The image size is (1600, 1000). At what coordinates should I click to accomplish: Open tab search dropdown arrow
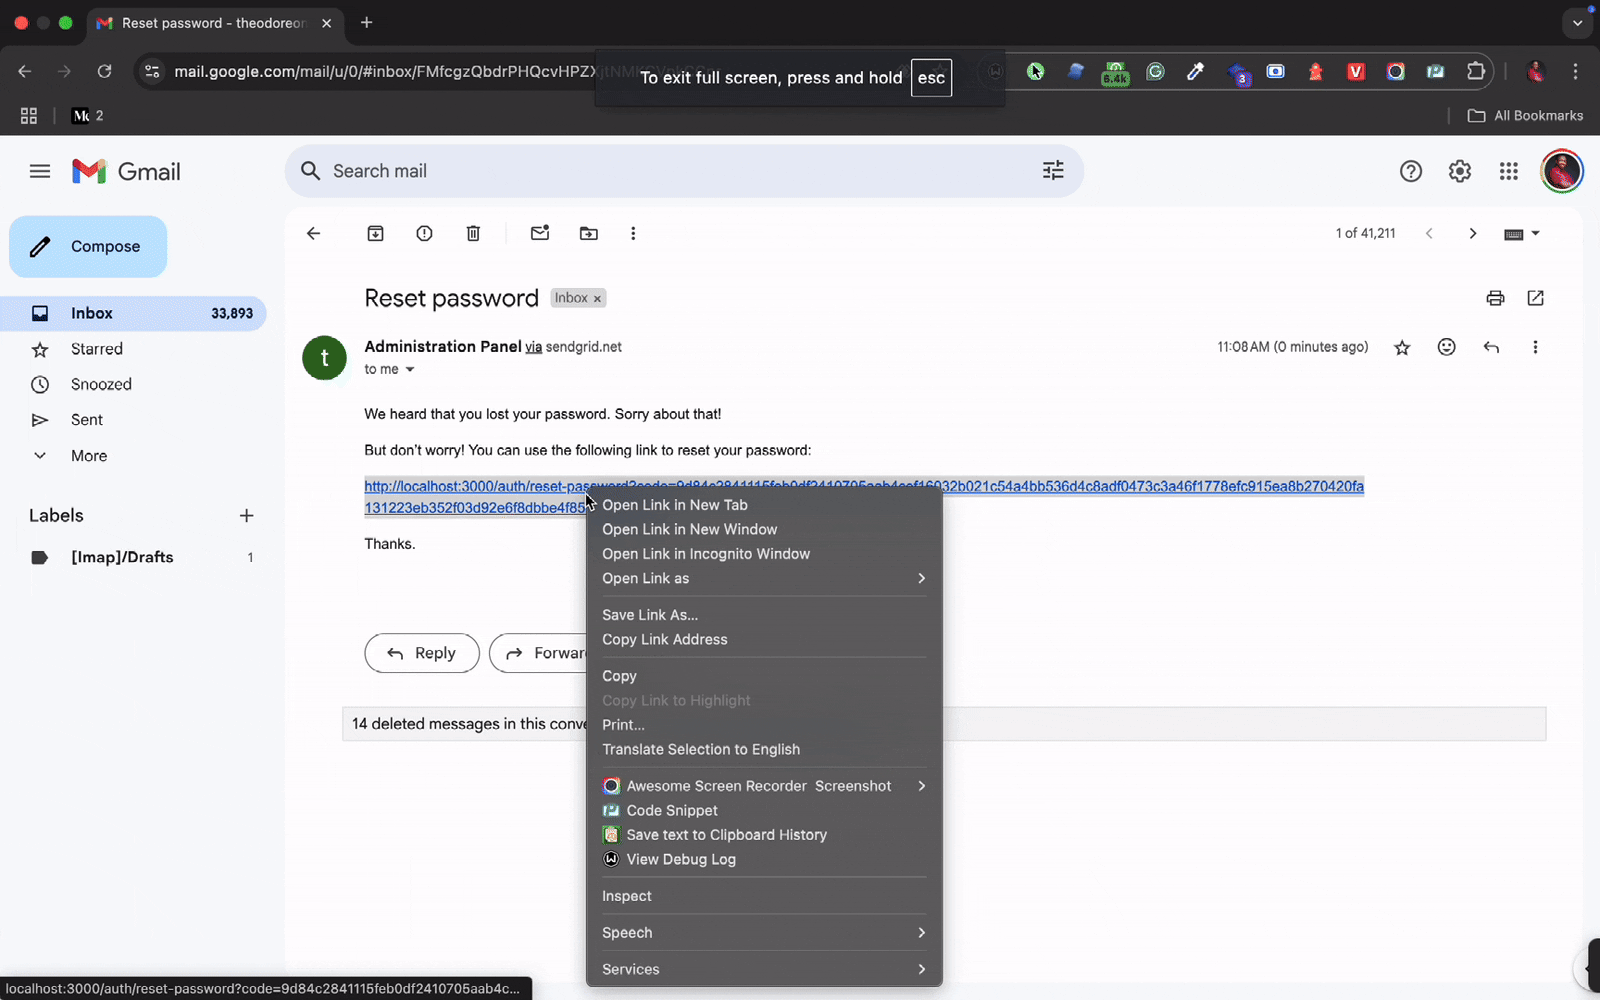click(1577, 22)
